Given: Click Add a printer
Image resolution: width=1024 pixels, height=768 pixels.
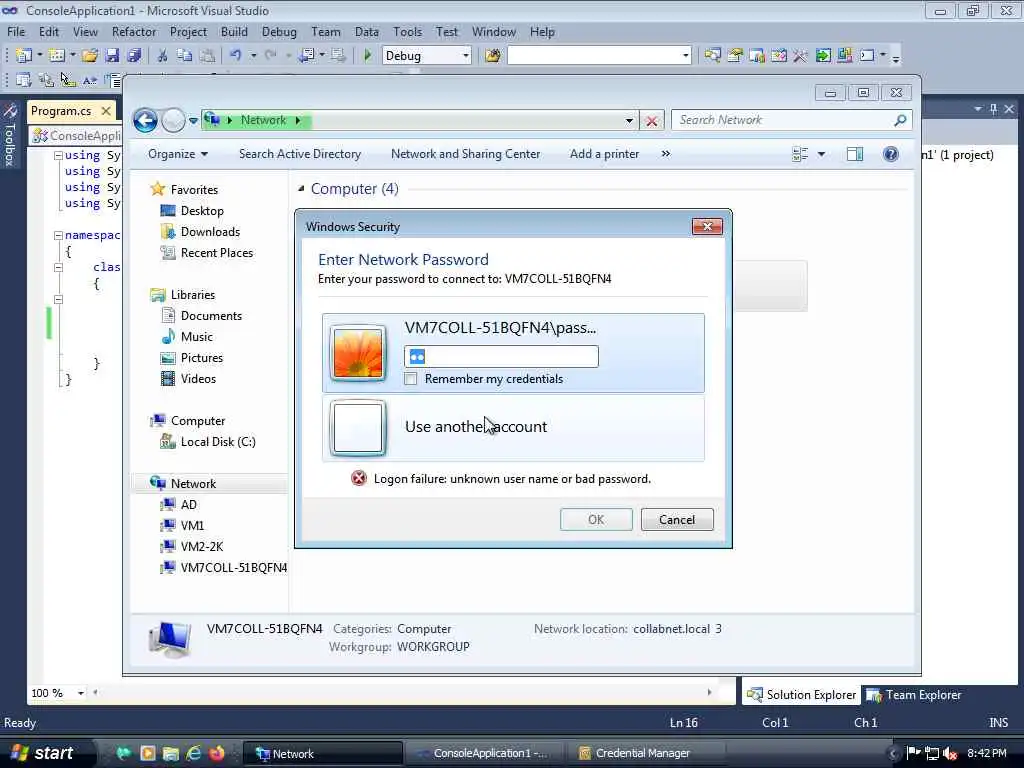Looking at the screenshot, I should (x=604, y=154).
